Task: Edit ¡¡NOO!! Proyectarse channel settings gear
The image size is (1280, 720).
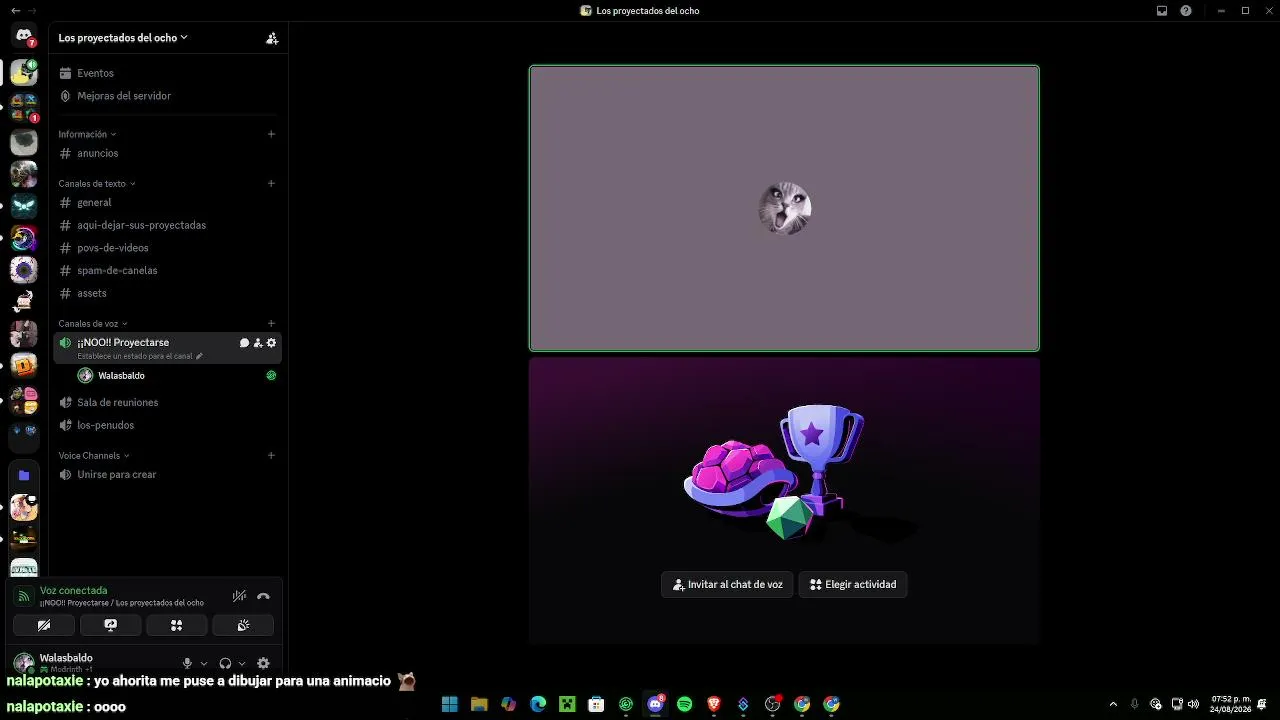Action: pyautogui.click(x=271, y=343)
